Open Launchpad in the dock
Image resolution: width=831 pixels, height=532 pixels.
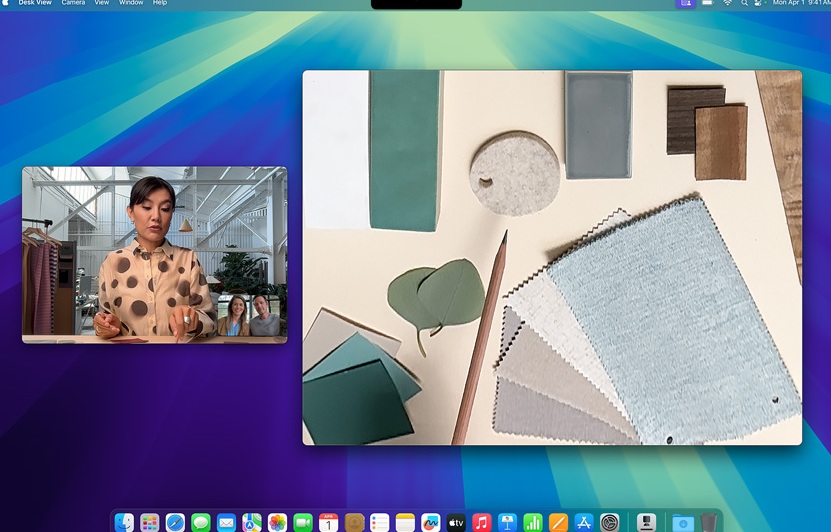tap(149, 523)
